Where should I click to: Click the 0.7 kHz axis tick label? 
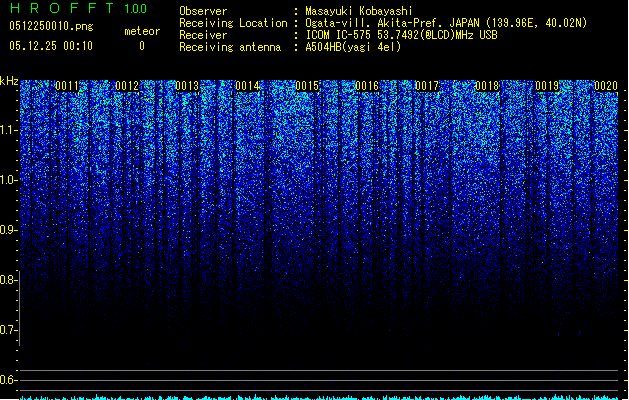8,330
